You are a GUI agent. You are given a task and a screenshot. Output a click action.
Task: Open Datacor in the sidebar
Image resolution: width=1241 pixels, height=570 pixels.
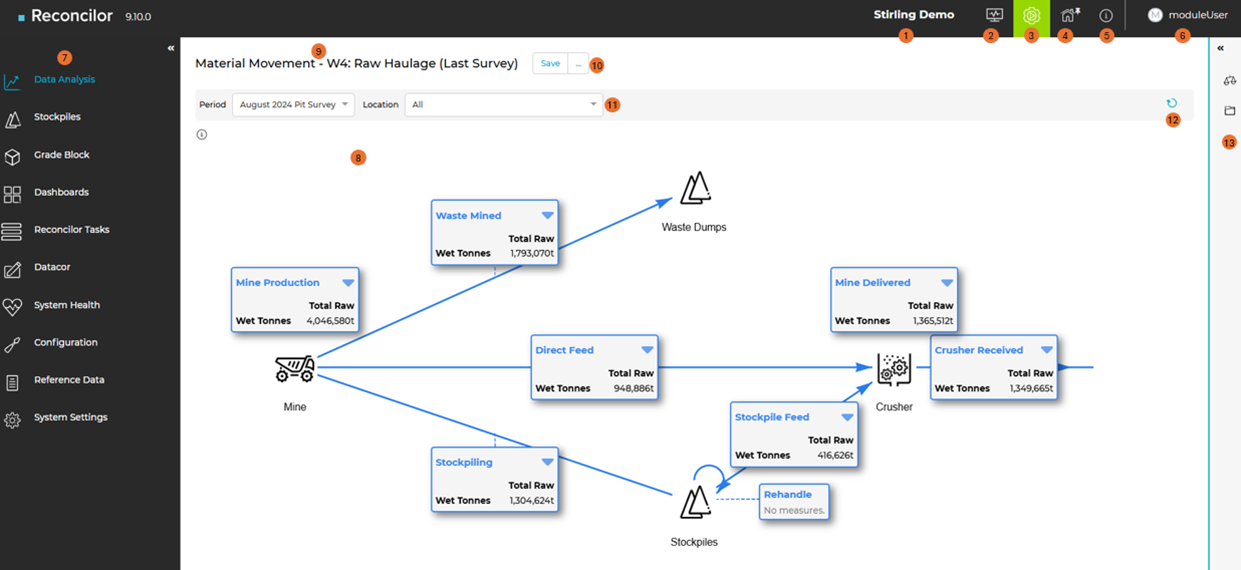(x=52, y=267)
